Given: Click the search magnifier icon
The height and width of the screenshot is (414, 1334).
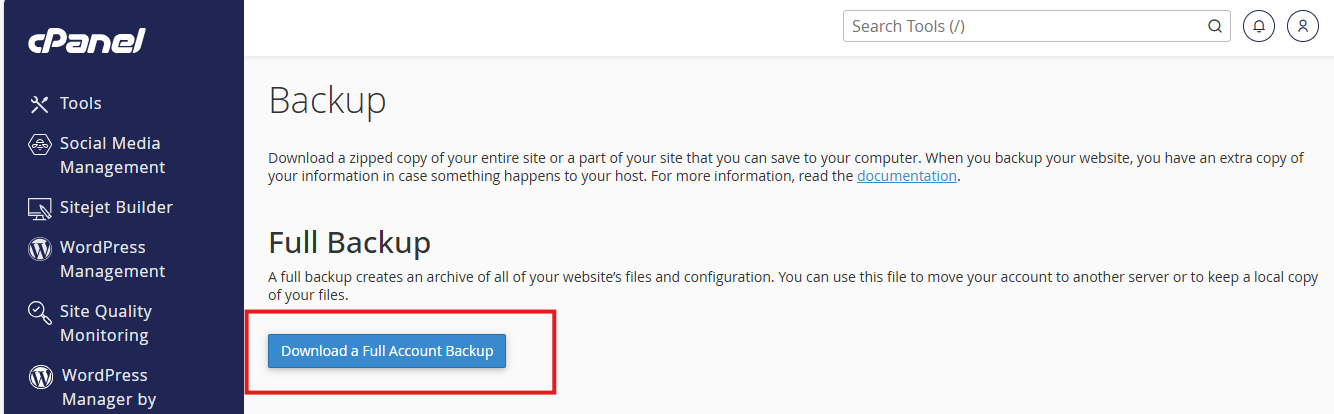Looking at the screenshot, I should tap(1214, 27).
